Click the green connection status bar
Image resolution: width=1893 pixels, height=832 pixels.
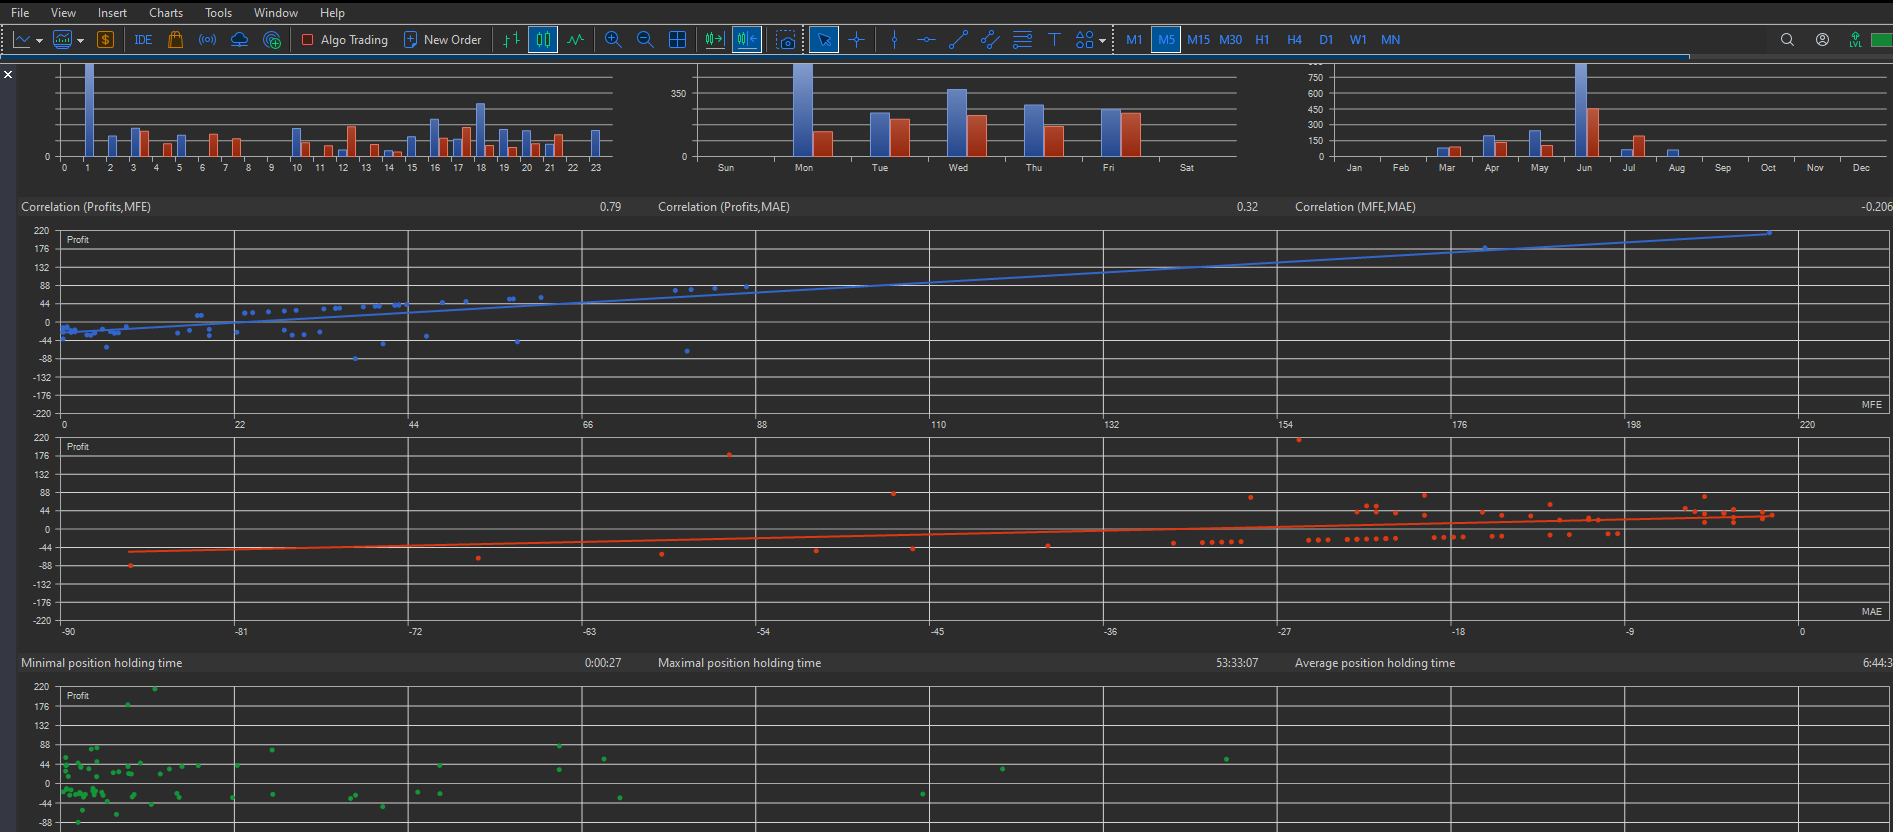tap(1881, 40)
